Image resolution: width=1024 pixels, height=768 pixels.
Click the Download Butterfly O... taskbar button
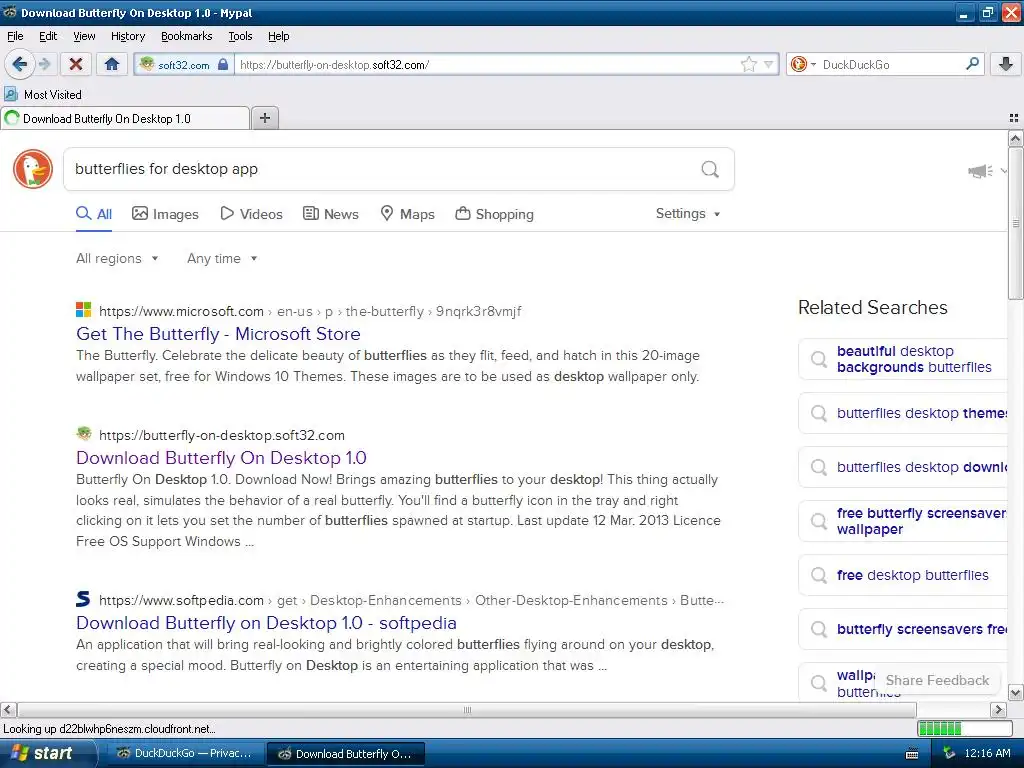point(346,754)
